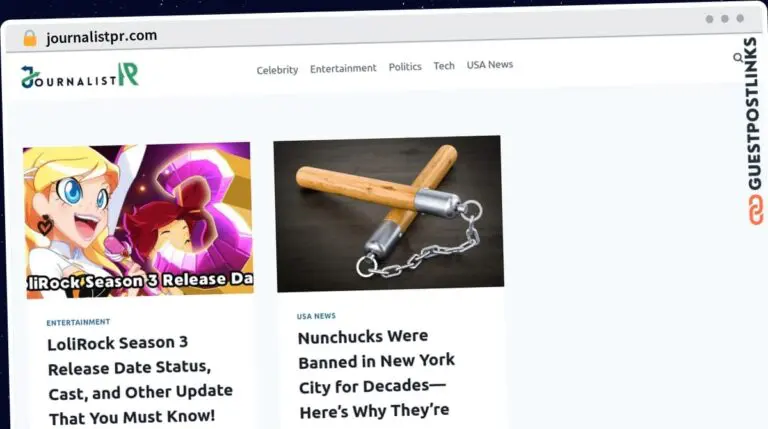
Task: Click the ENTERTAINMENT category label
Action: (x=78, y=322)
